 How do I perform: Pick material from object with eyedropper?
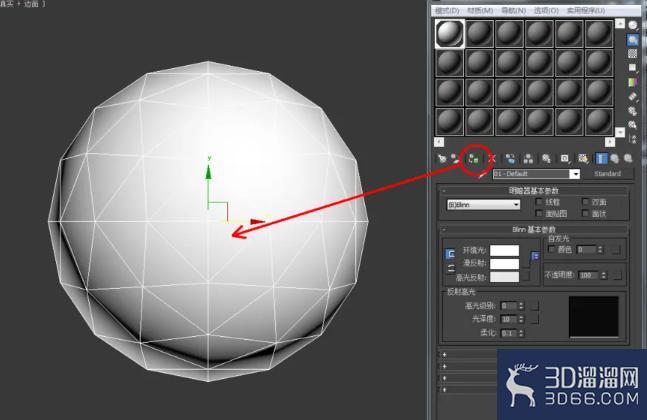(482, 174)
